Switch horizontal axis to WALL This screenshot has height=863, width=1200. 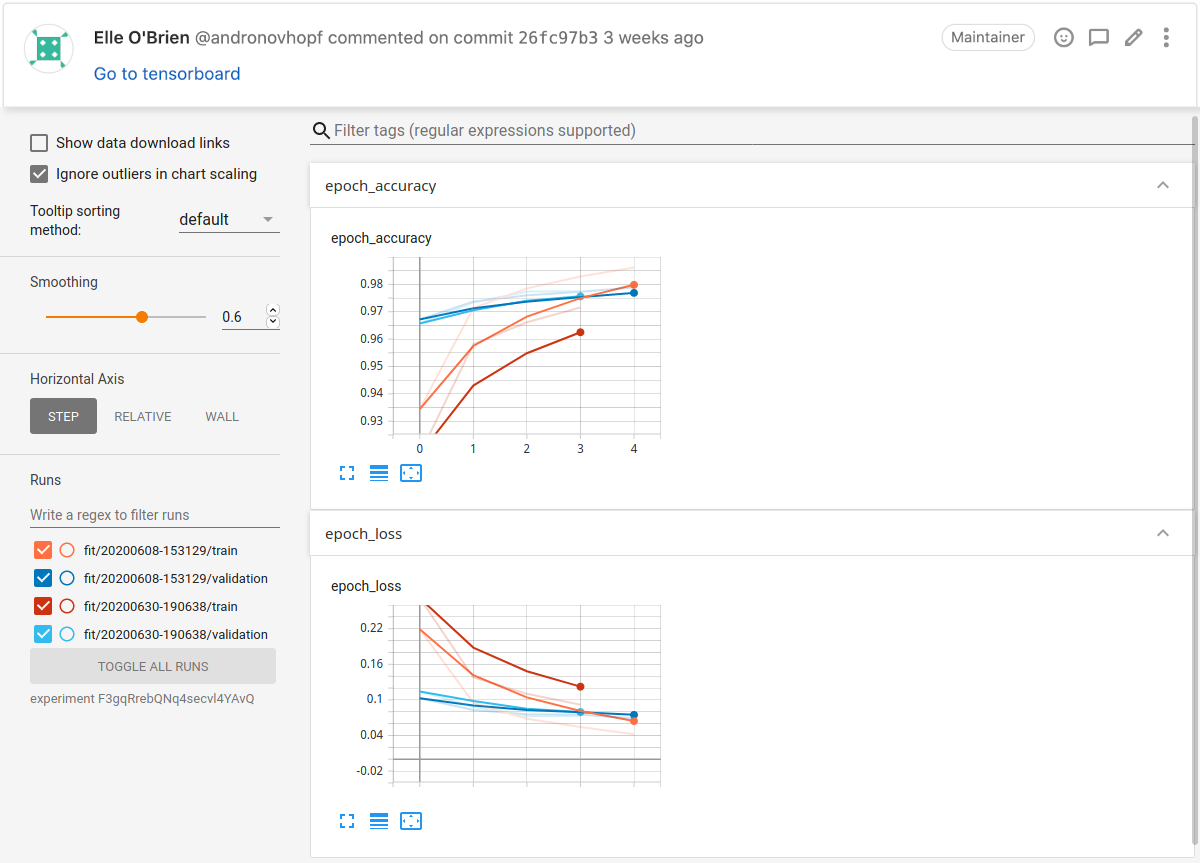tap(222, 416)
